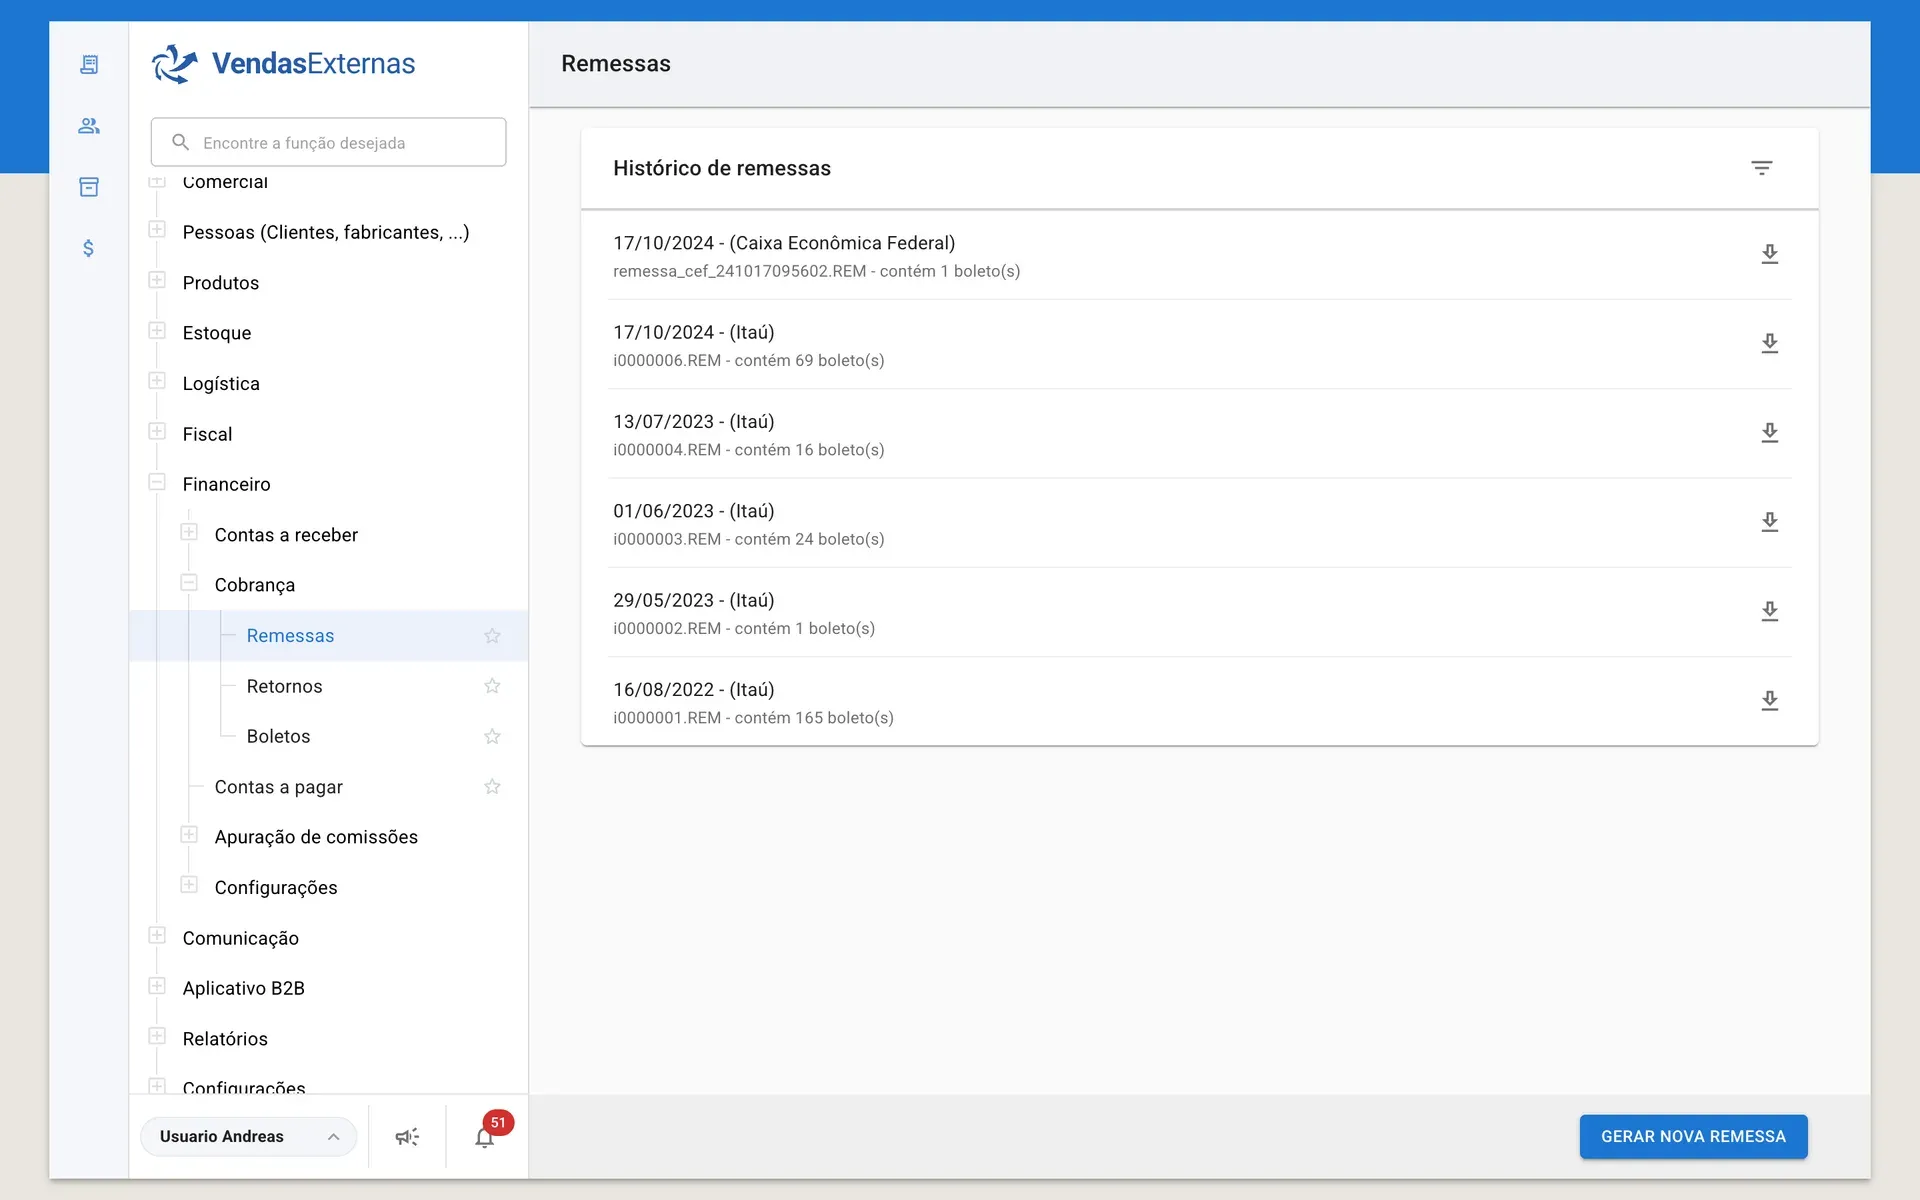The image size is (1920, 1200).
Task: Click the GERAR NOVA REMESSA button
Action: coord(1693,1137)
